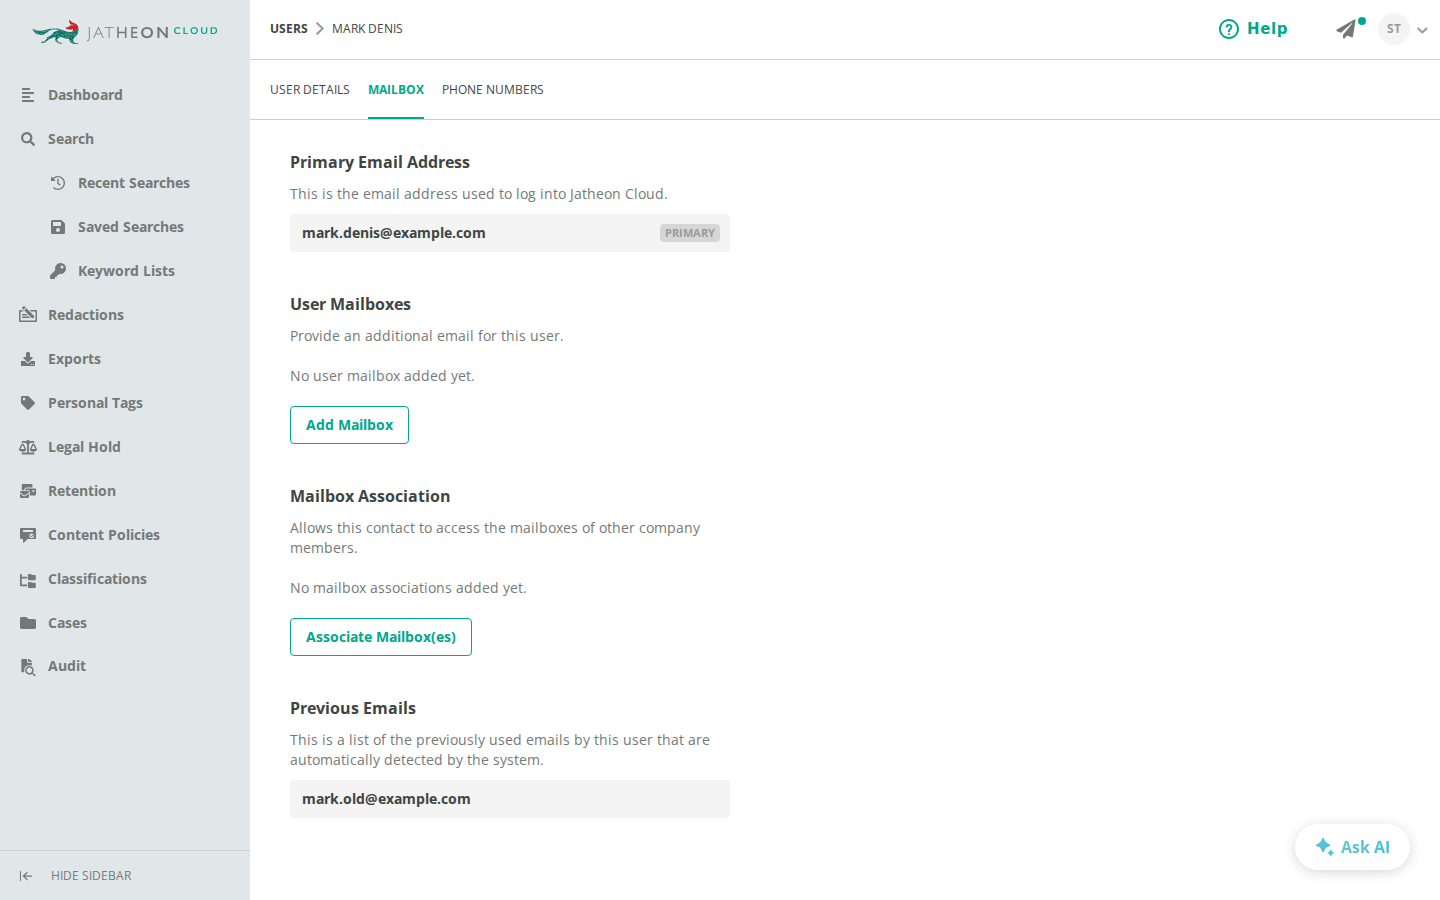
Task: Click the PRIMARY badge
Action: pos(690,233)
